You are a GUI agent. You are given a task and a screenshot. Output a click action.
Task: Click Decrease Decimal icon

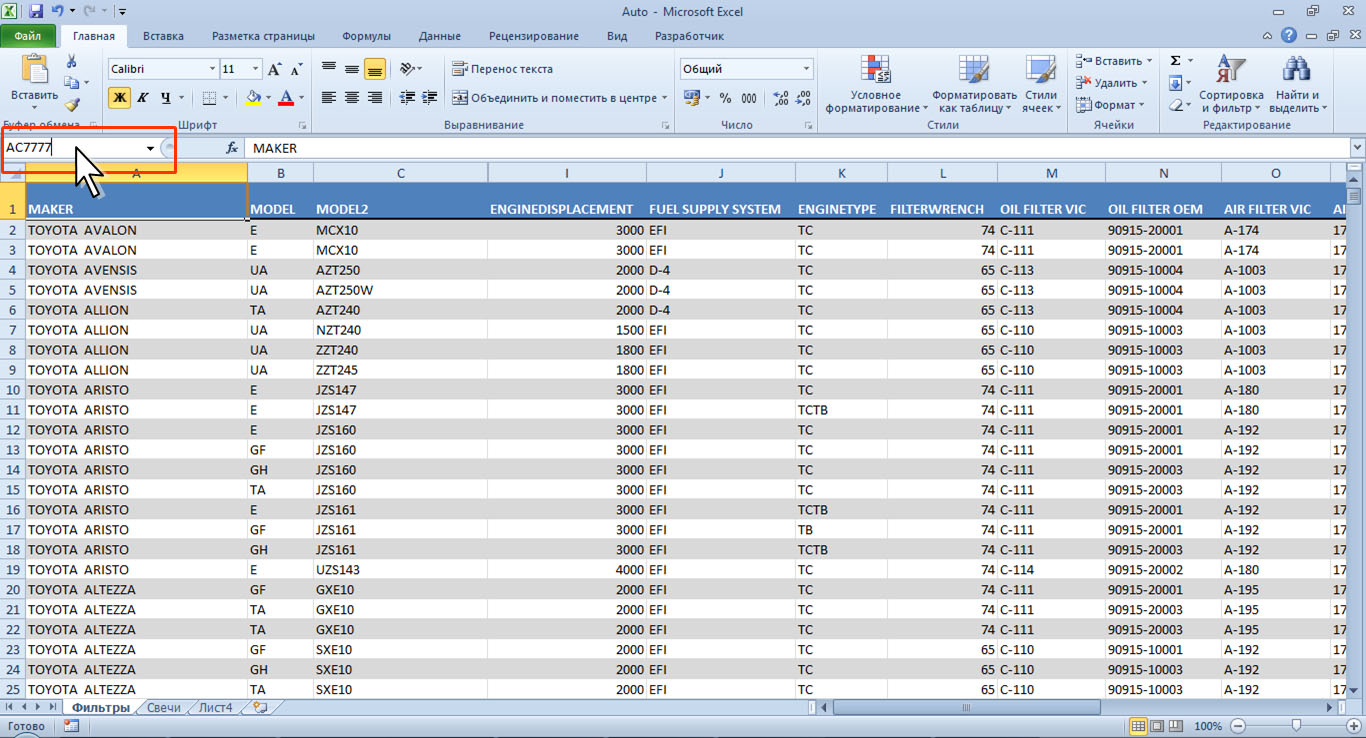805,98
